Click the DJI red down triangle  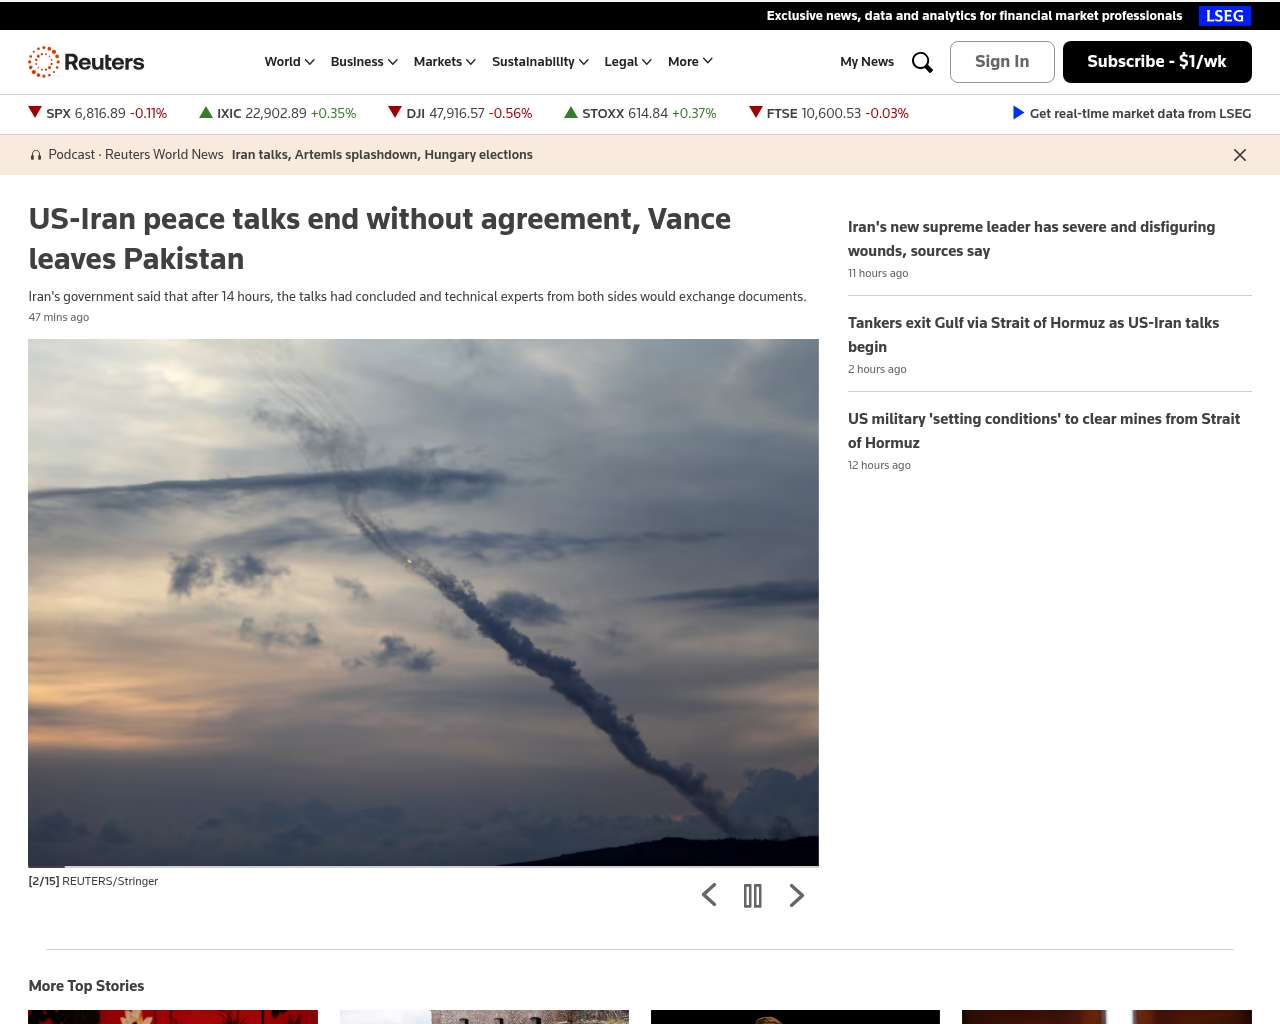(395, 112)
